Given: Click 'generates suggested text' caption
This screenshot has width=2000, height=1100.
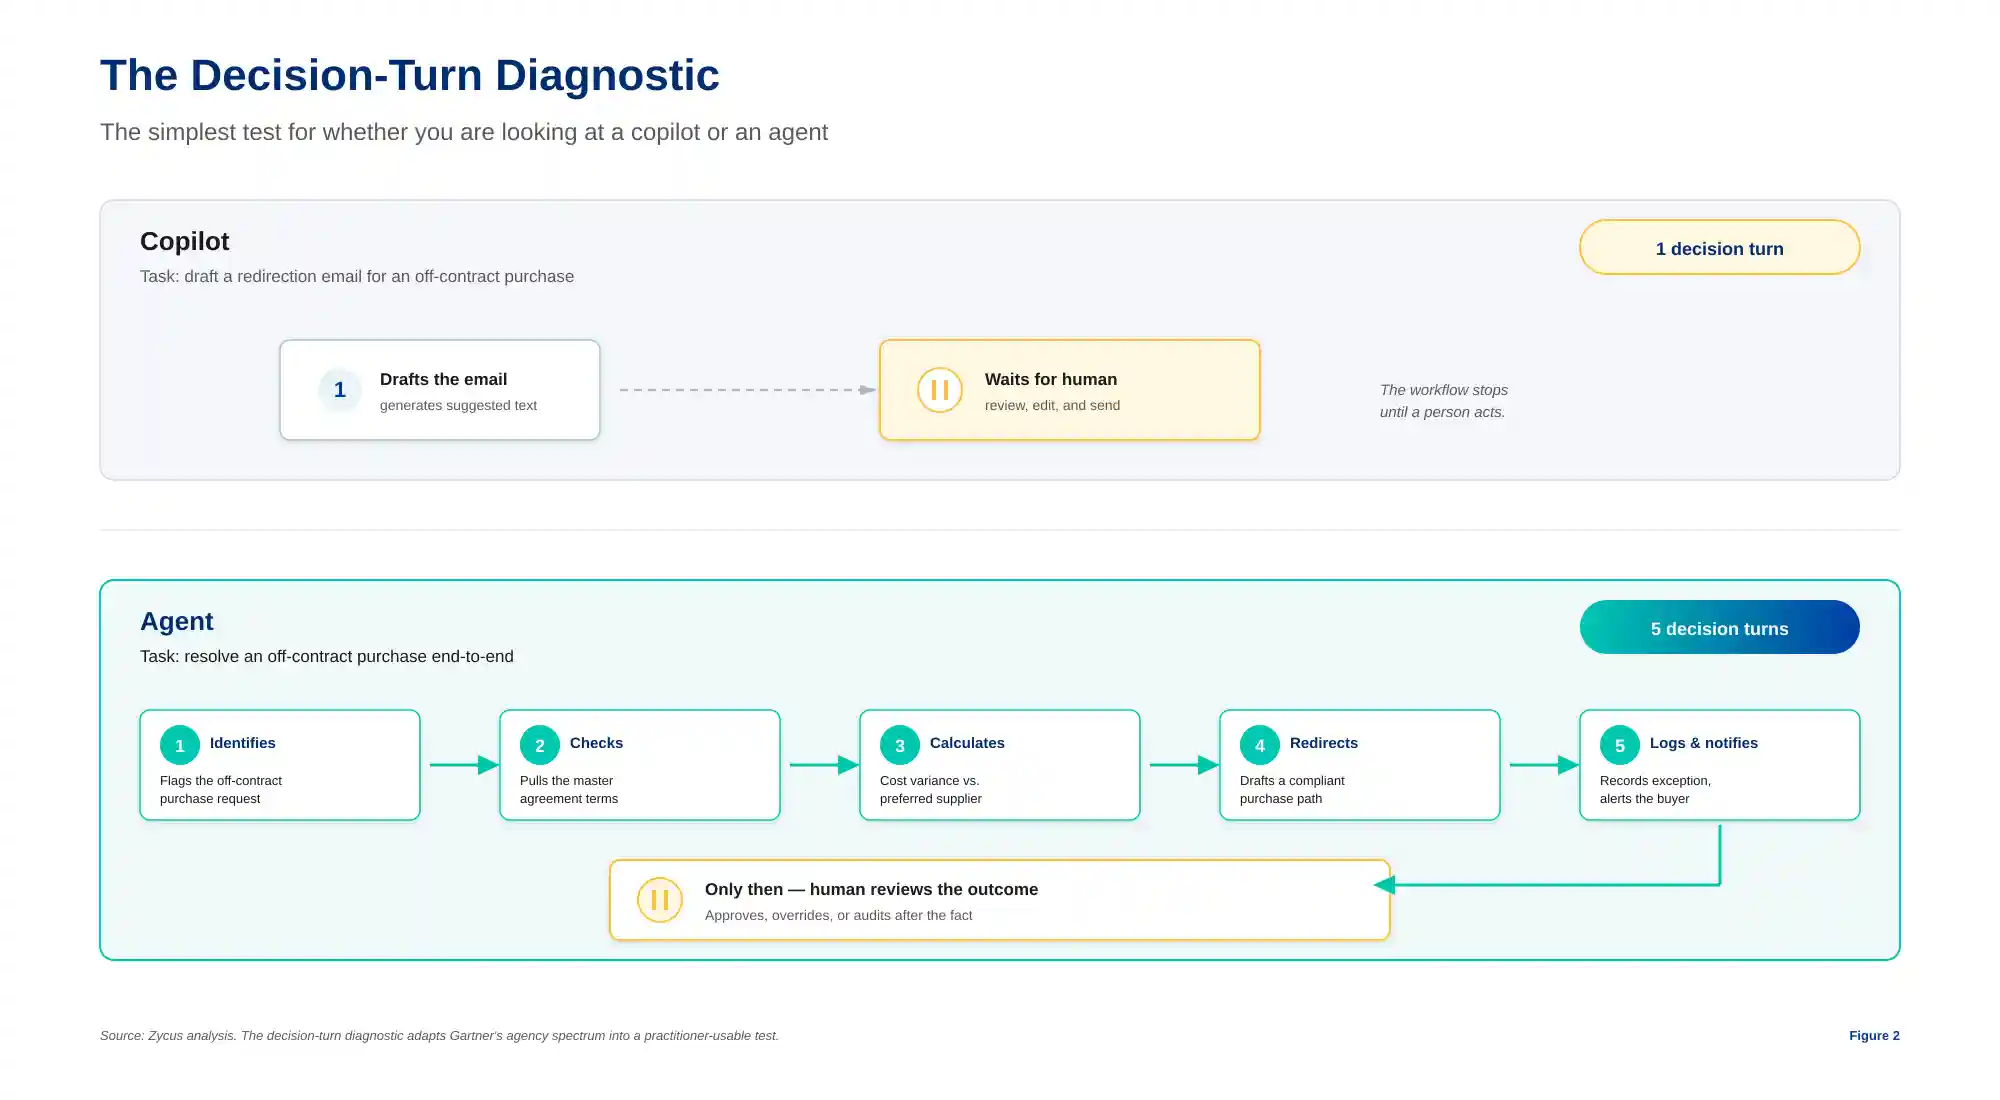Looking at the screenshot, I should pyautogui.click(x=458, y=405).
